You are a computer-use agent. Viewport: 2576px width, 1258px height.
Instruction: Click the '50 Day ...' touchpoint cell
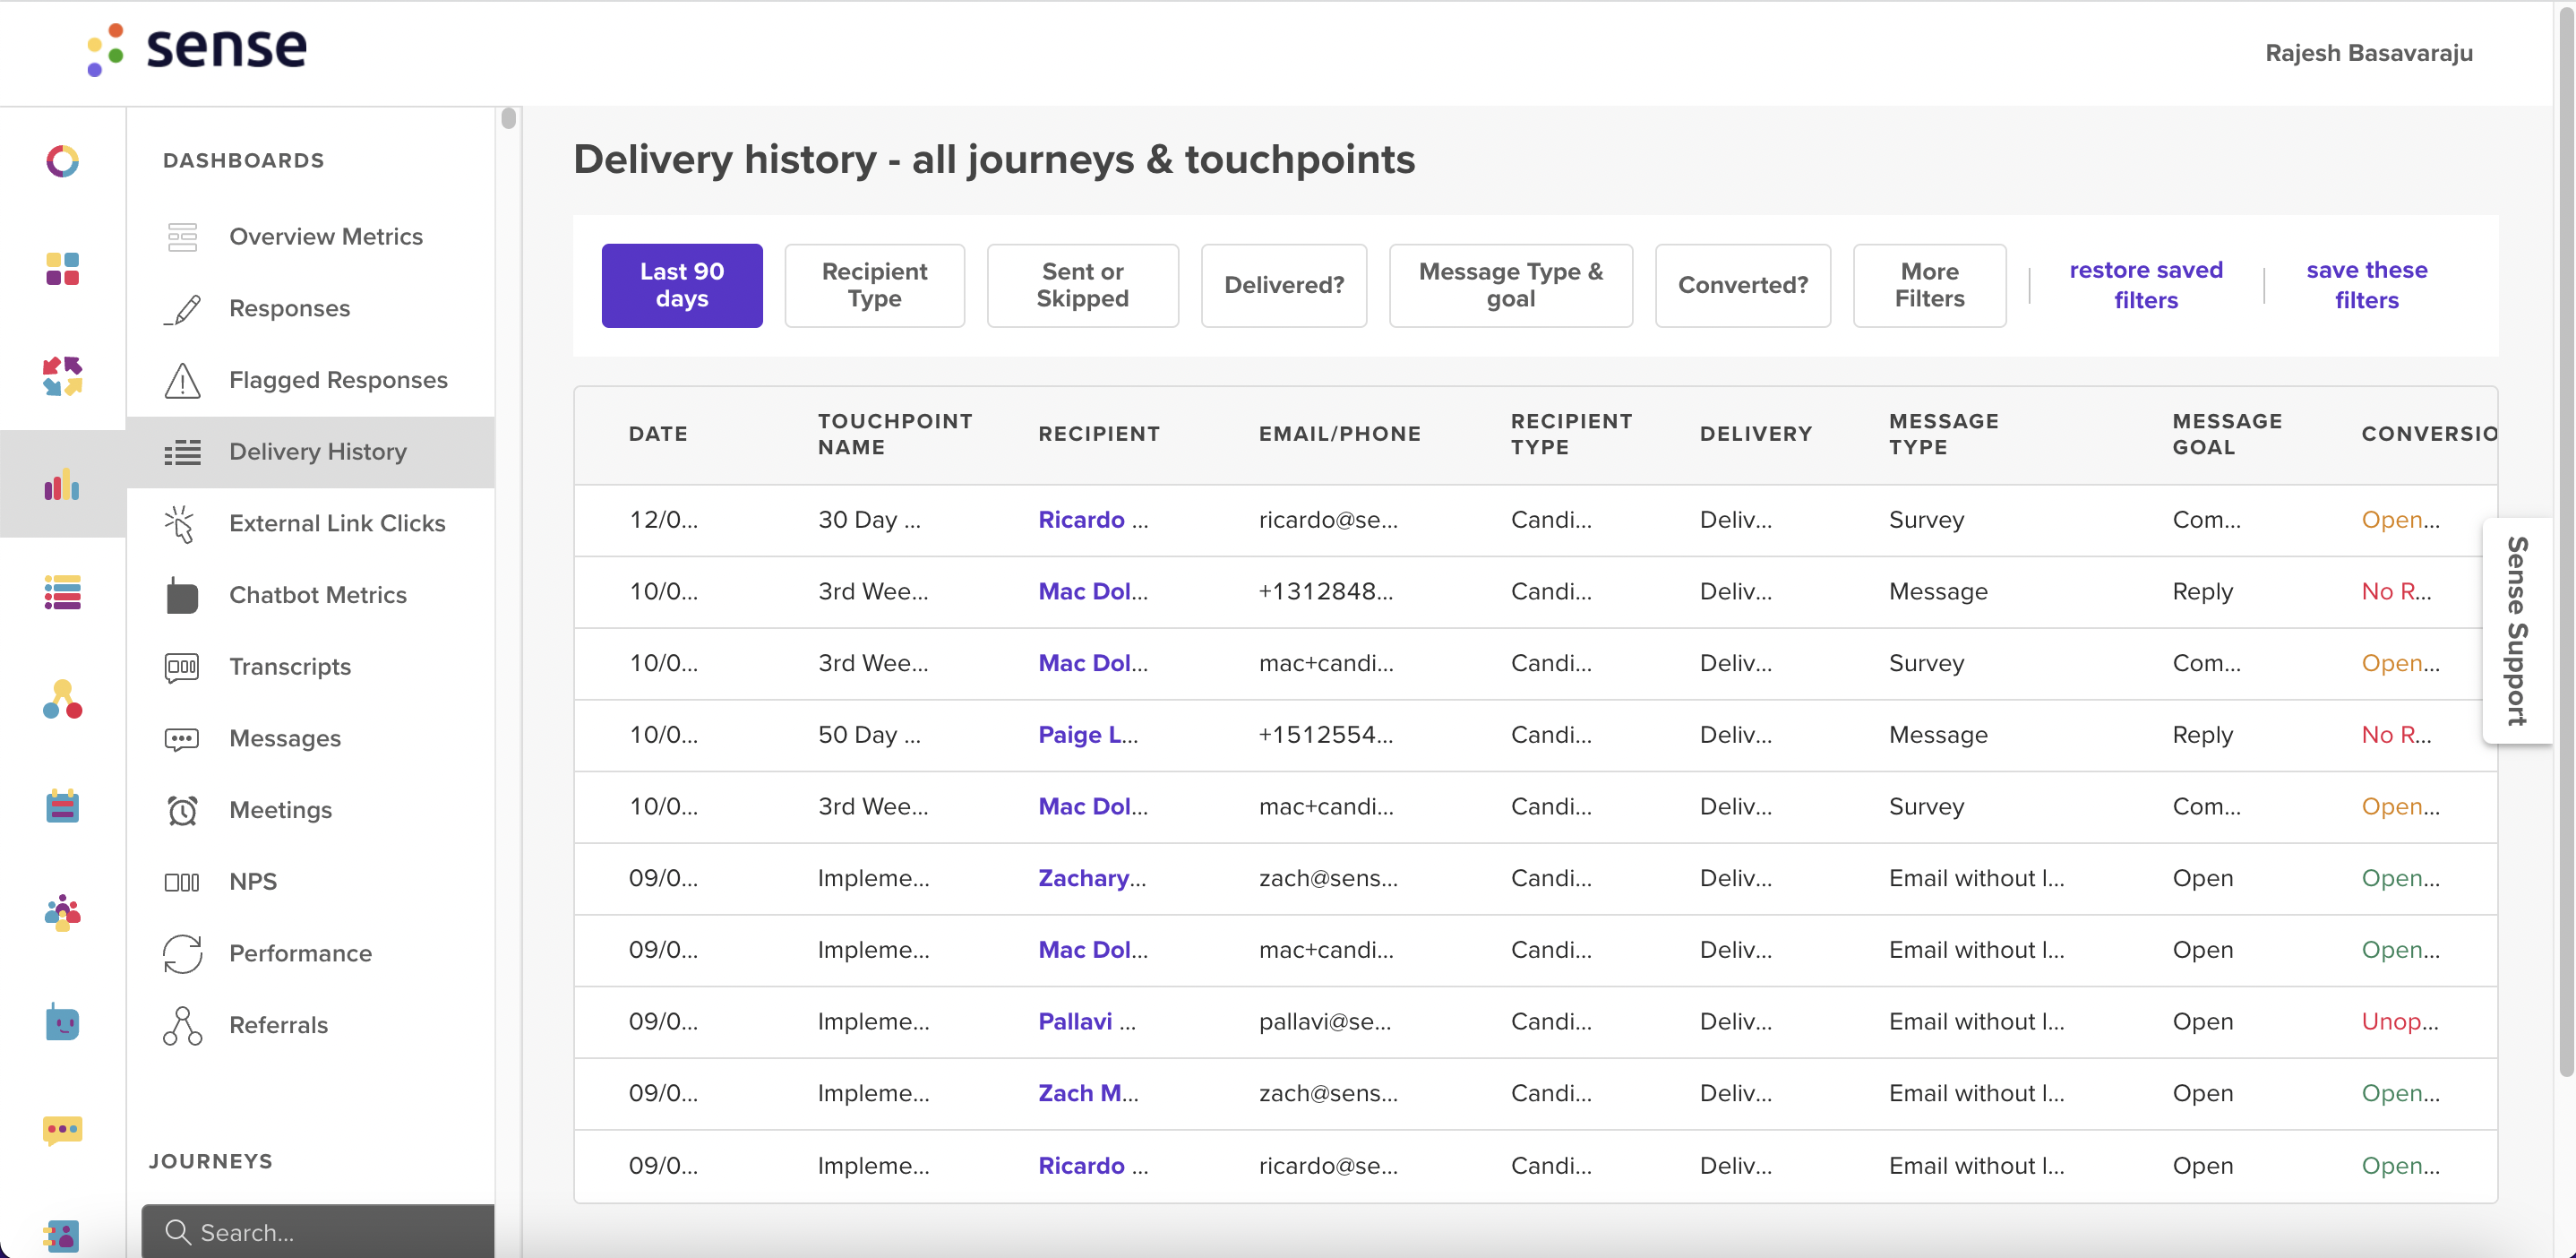coord(869,735)
